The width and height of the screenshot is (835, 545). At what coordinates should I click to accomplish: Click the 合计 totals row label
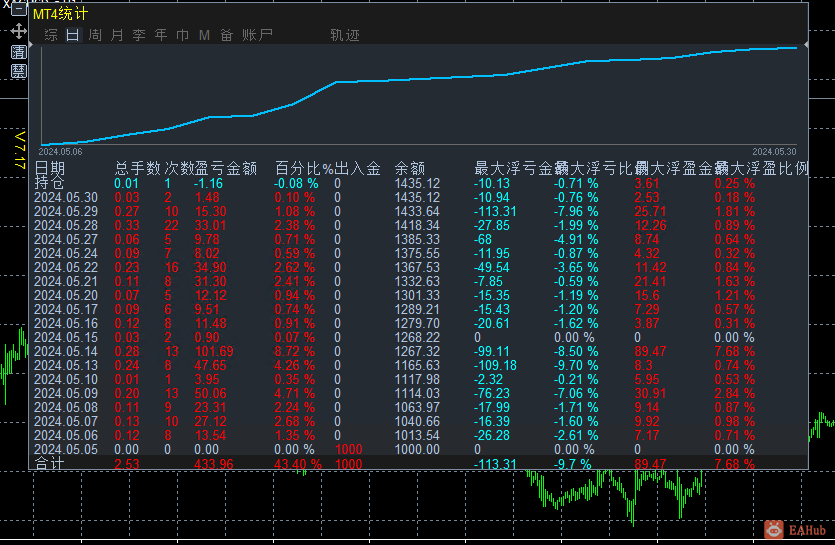pos(50,464)
